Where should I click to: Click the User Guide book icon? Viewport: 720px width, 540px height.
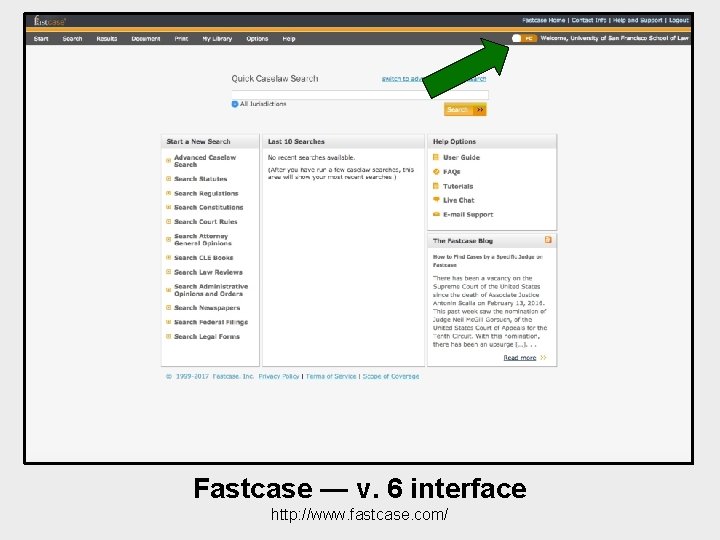[x=436, y=157]
